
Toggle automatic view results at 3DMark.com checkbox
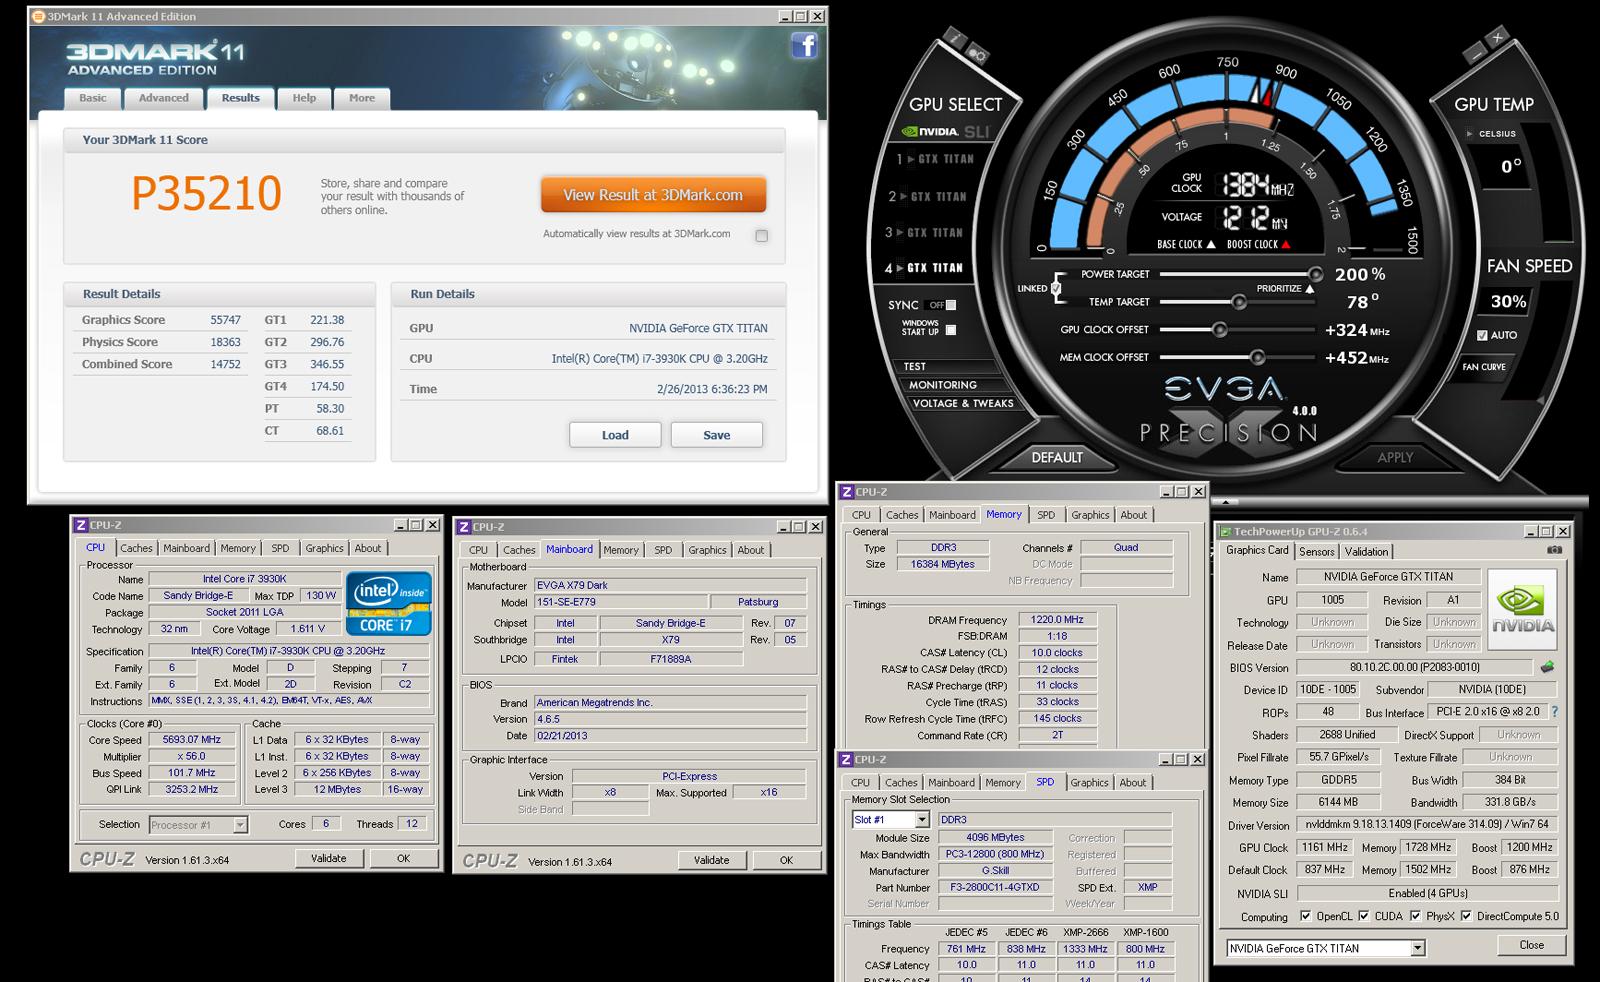762,236
